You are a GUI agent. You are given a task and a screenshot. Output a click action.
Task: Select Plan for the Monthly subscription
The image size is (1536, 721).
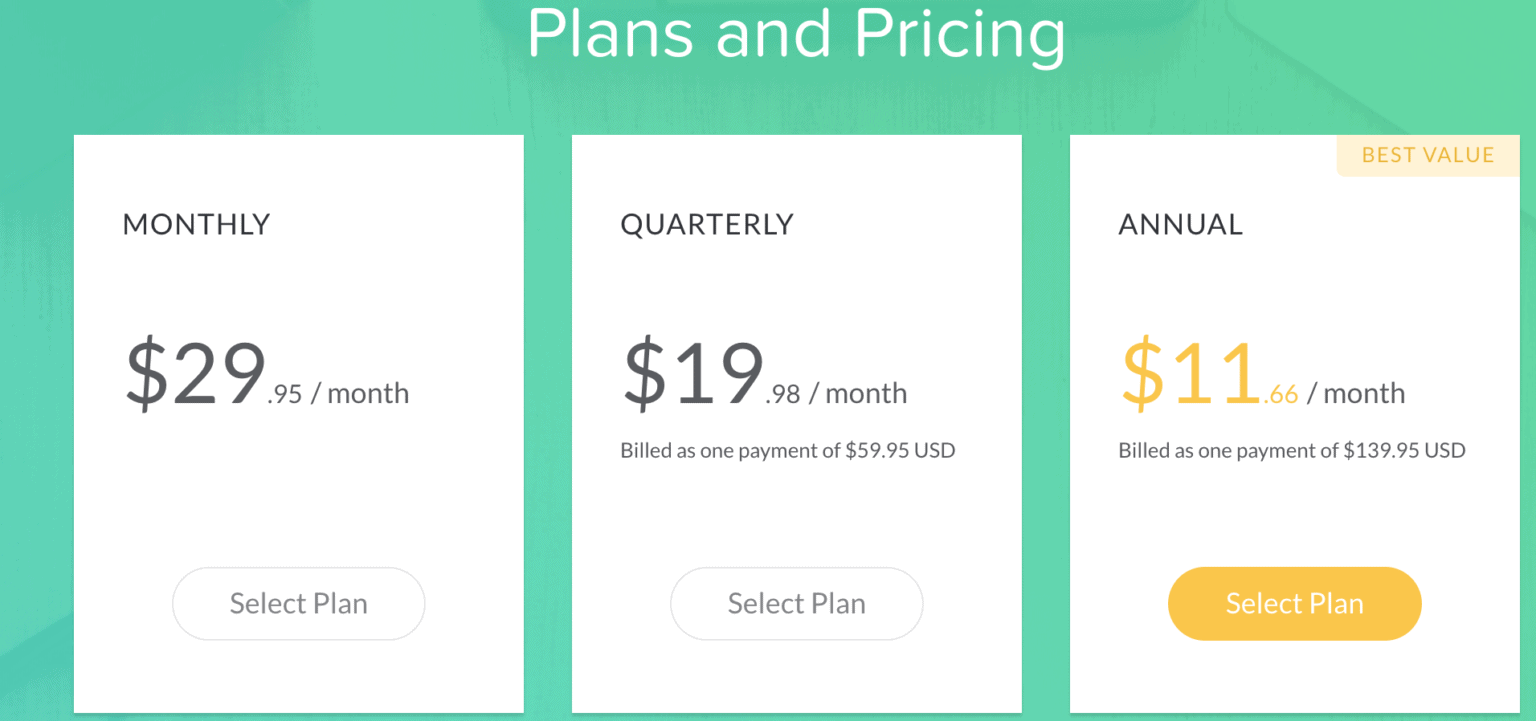click(298, 603)
